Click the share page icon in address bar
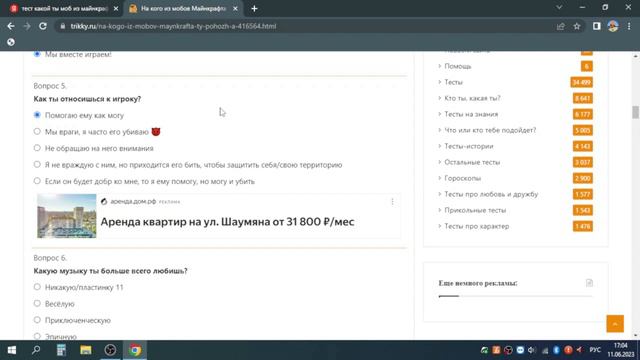 click(x=560, y=26)
